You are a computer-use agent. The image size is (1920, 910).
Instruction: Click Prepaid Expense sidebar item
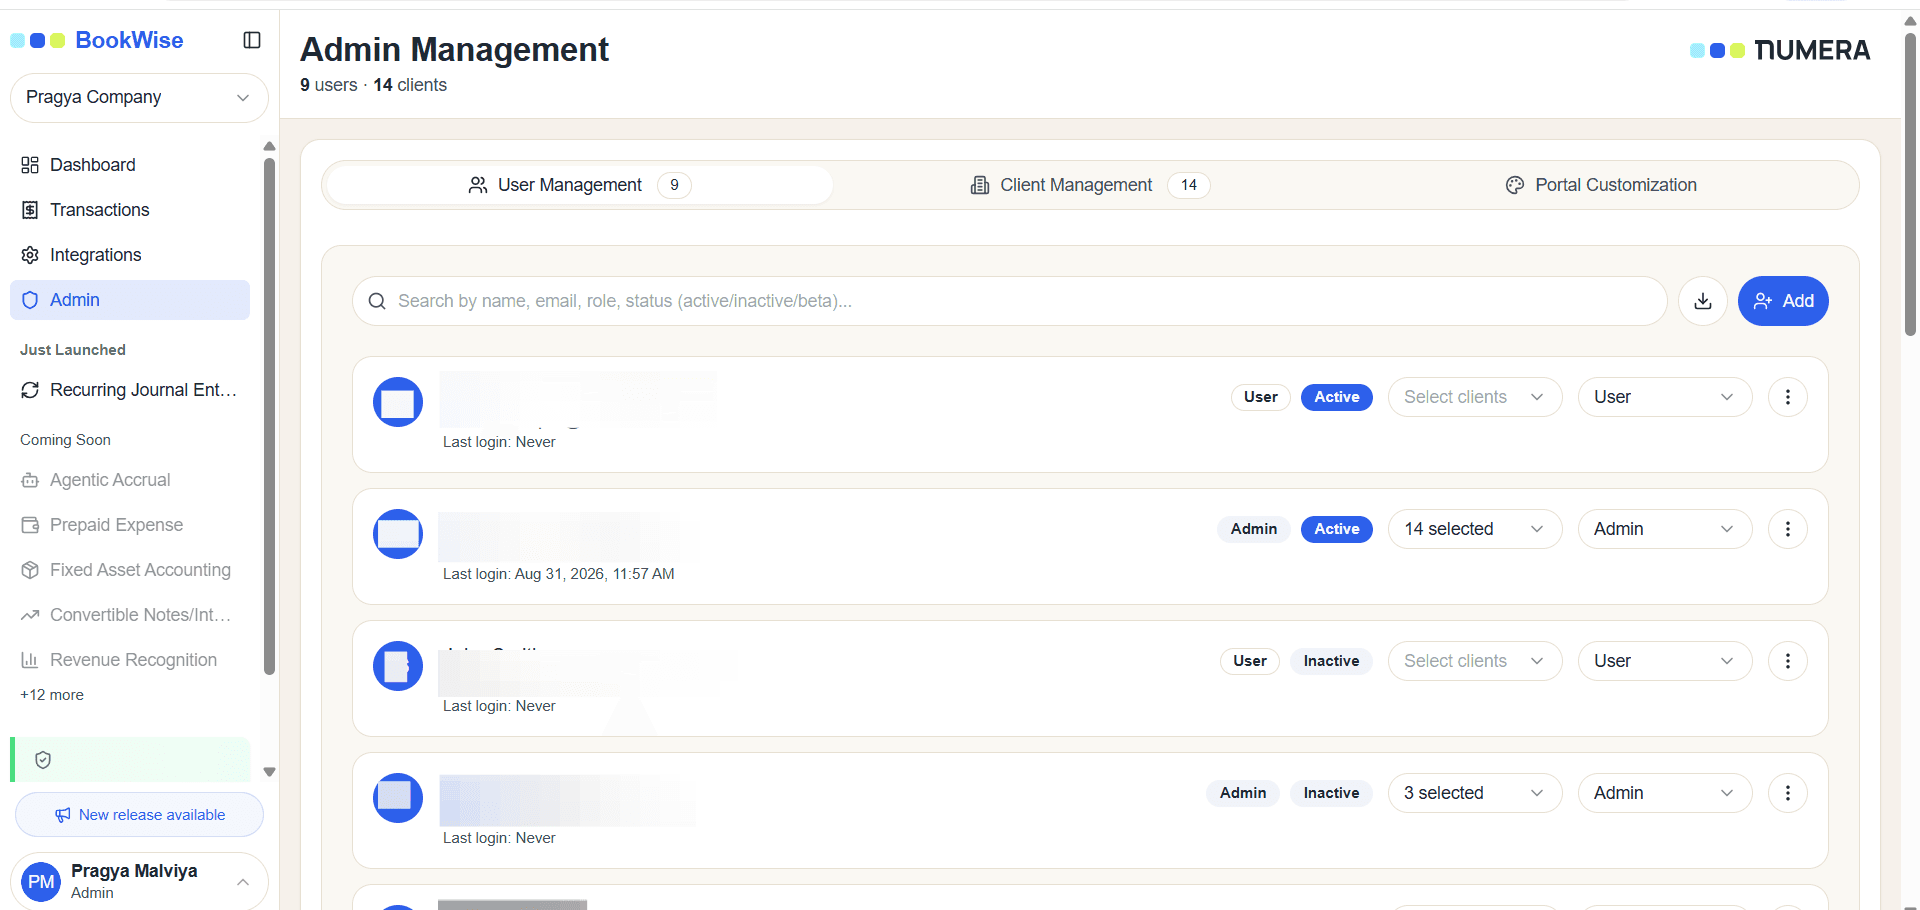click(130, 525)
